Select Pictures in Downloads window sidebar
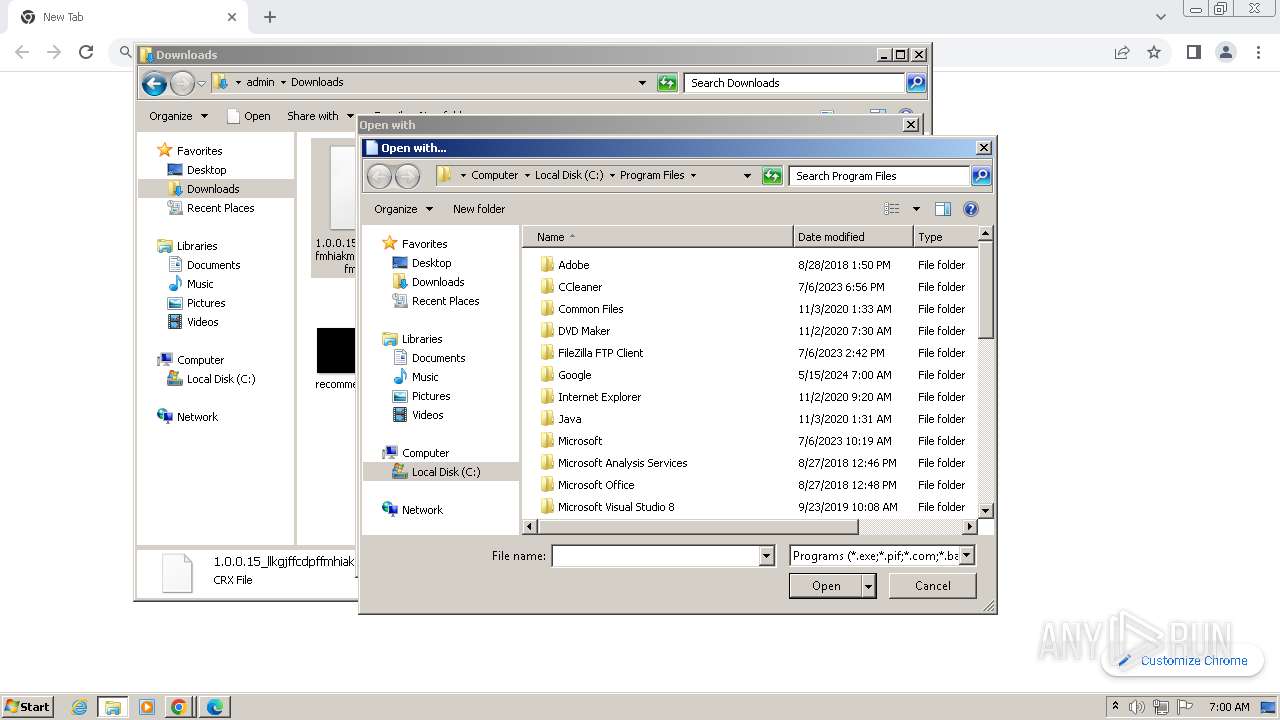This screenshot has height=720, width=1280. pos(206,303)
